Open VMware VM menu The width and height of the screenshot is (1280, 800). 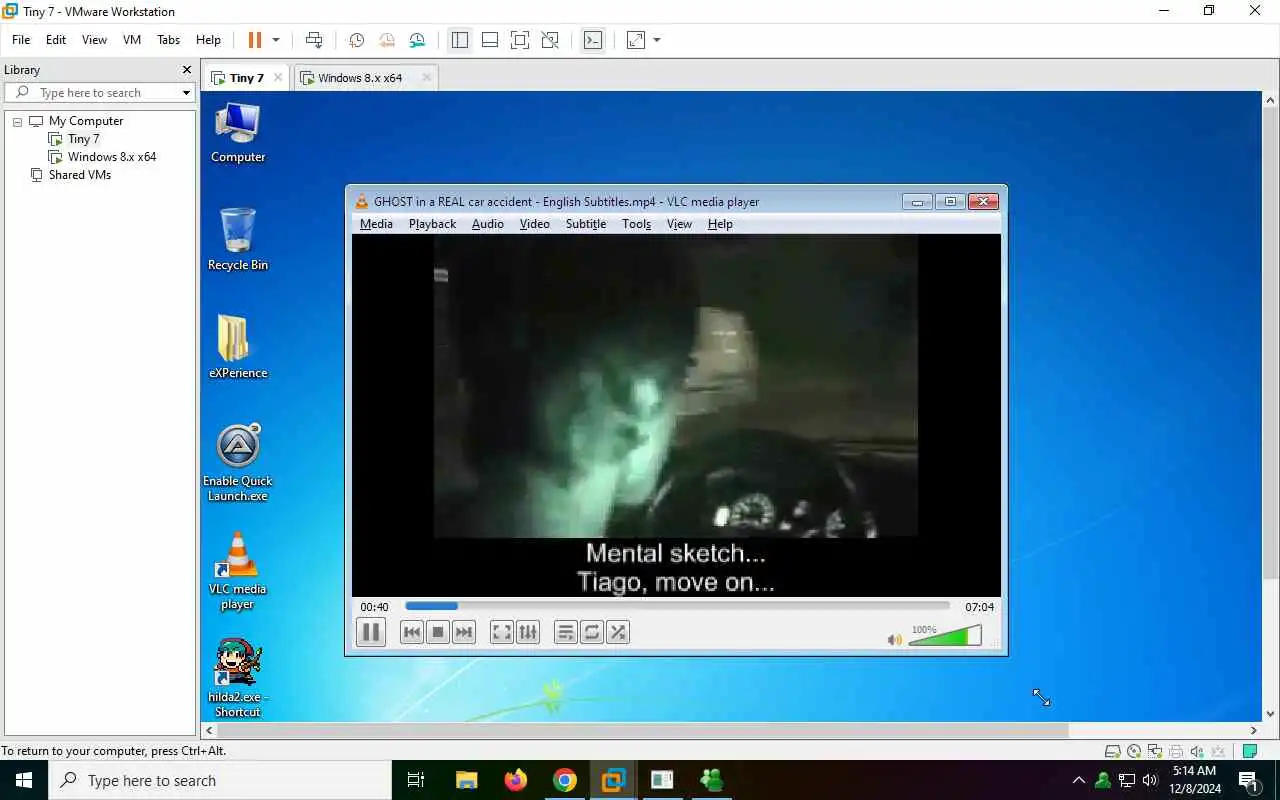[x=132, y=40]
